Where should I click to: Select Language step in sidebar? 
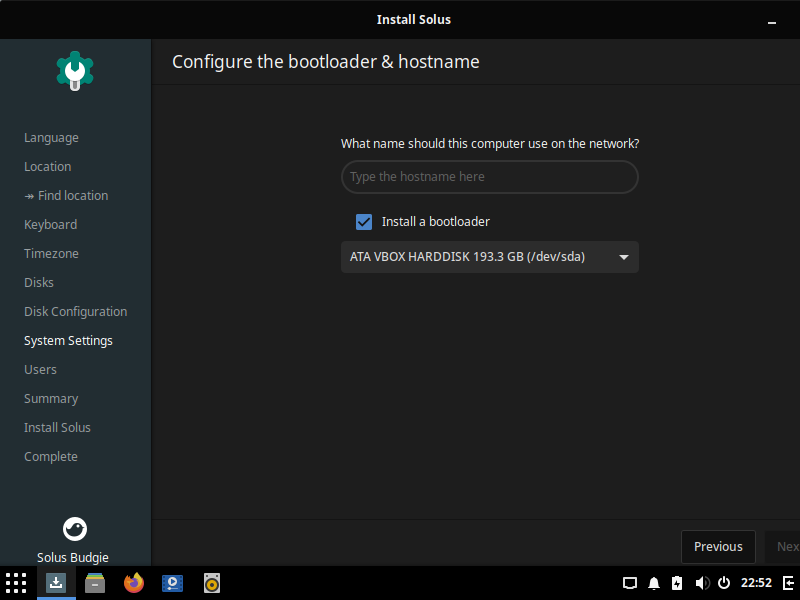point(51,138)
